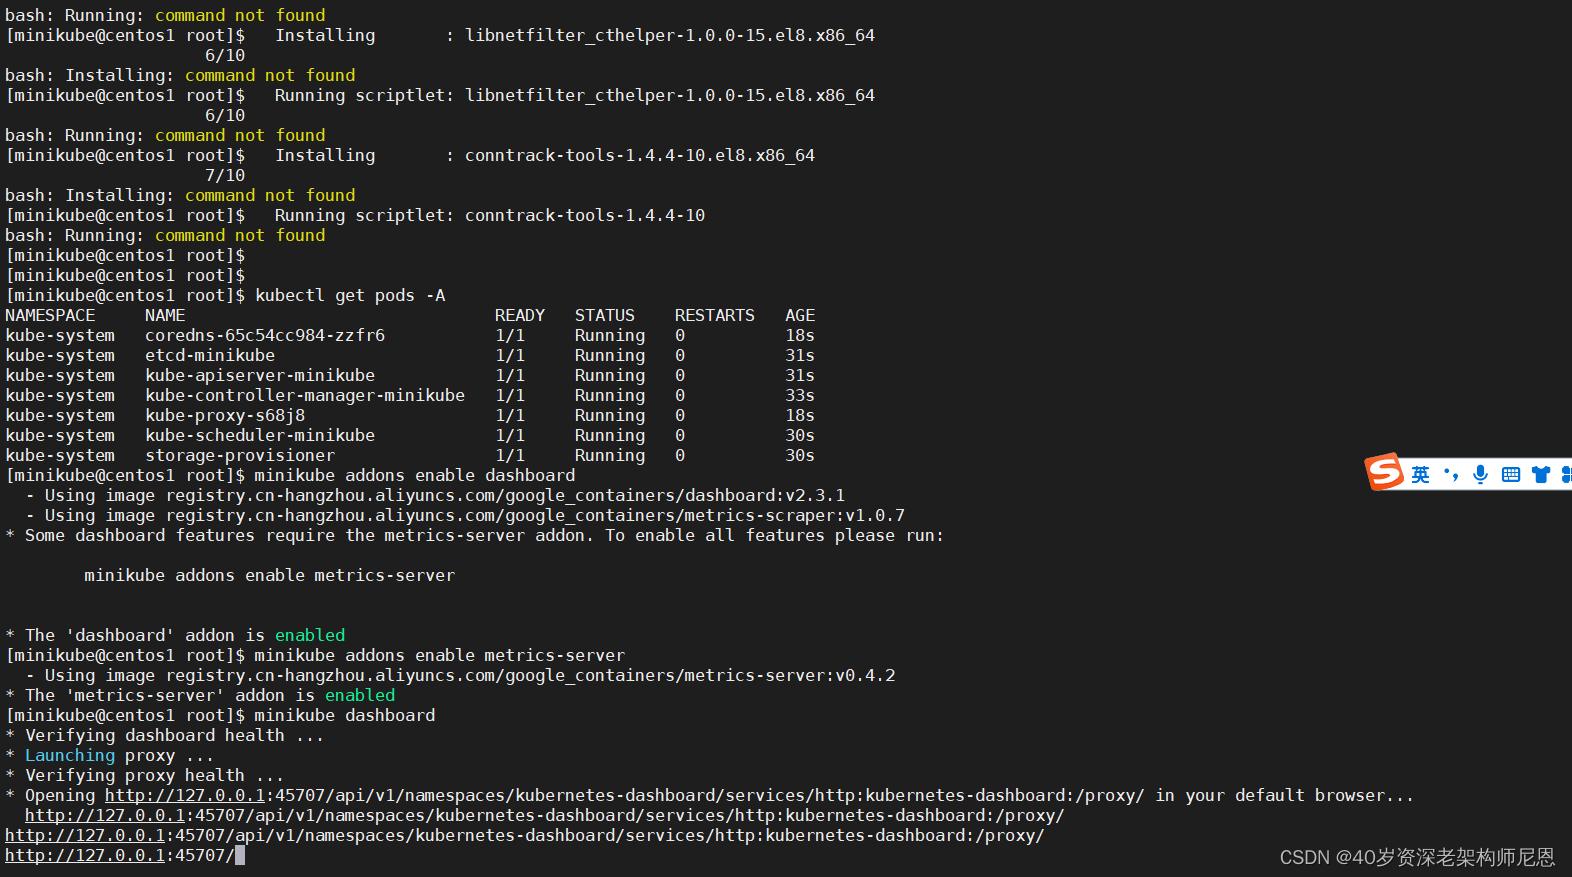
Task: Click the storage-provisioner pod name
Action: coord(240,456)
